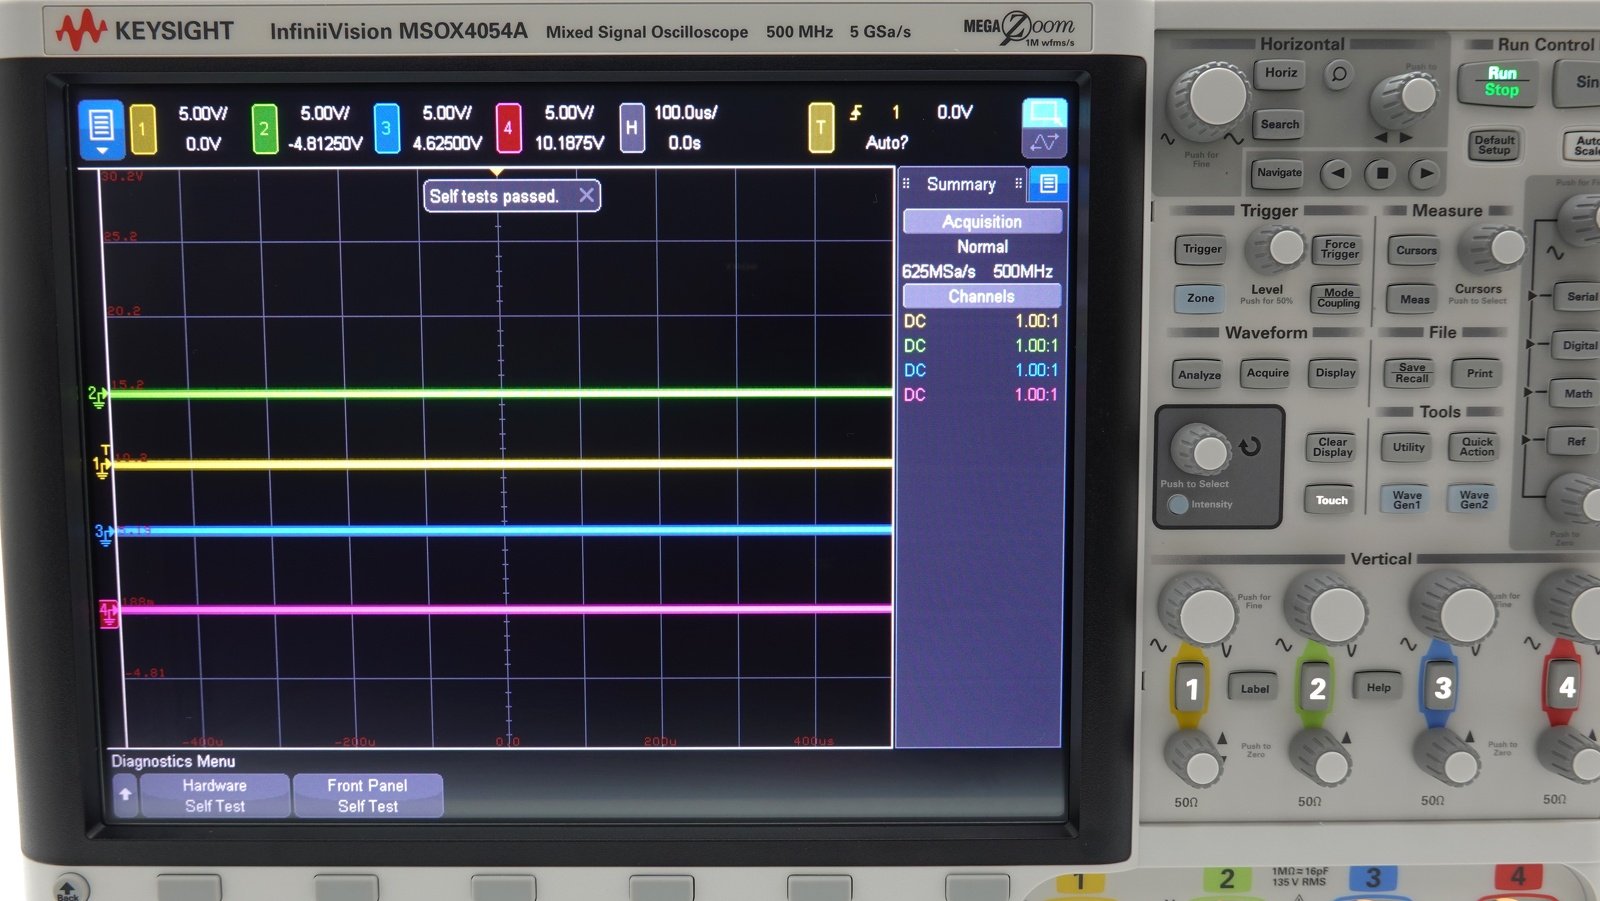Select channel 4 red badge on screen
The width and height of the screenshot is (1600, 901).
coord(508,129)
